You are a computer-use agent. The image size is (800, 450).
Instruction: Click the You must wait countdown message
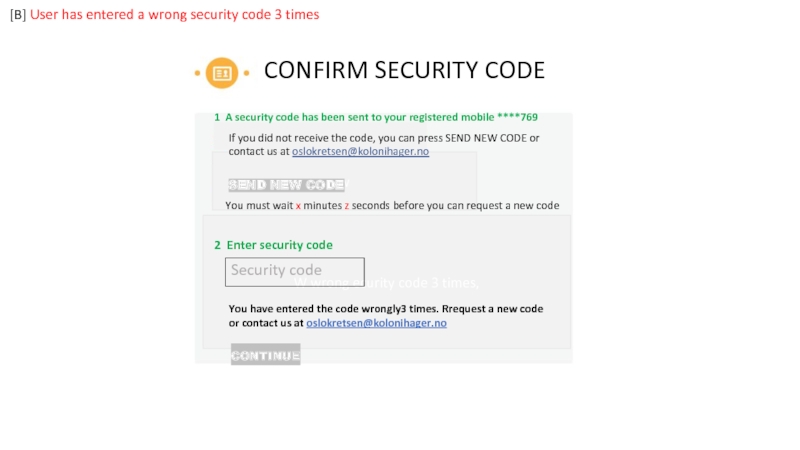pyautogui.click(x=391, y=206)
